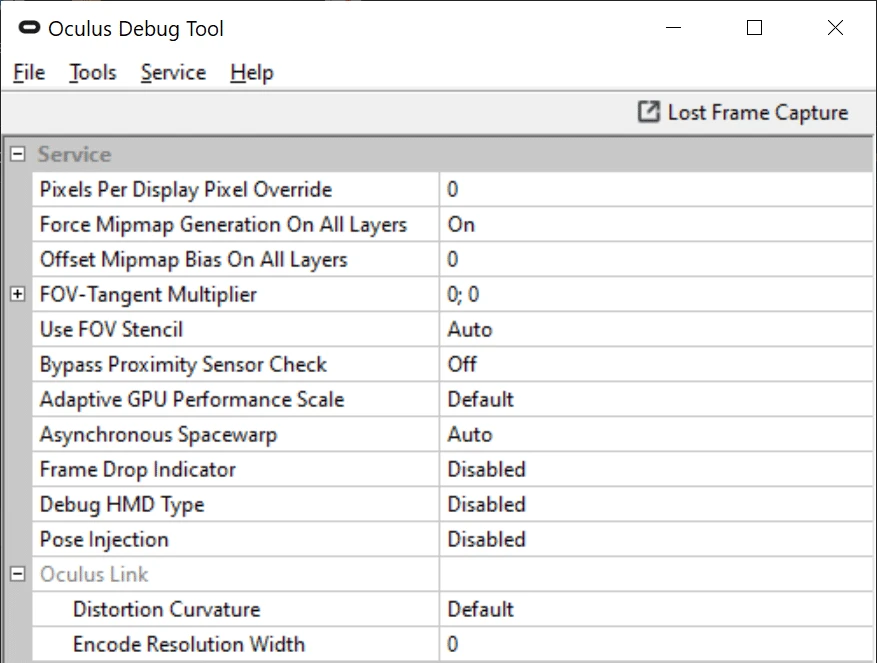Toggle Bypass Proximity Sensor Check Off value

(x=655, y=364)
